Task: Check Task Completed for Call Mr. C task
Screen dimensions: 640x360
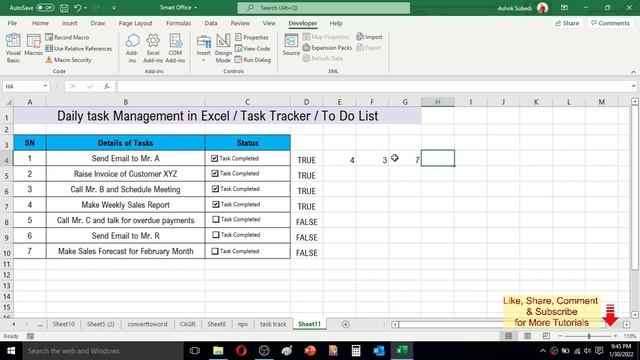Action: pyautogui.click(x=216, y=220)
